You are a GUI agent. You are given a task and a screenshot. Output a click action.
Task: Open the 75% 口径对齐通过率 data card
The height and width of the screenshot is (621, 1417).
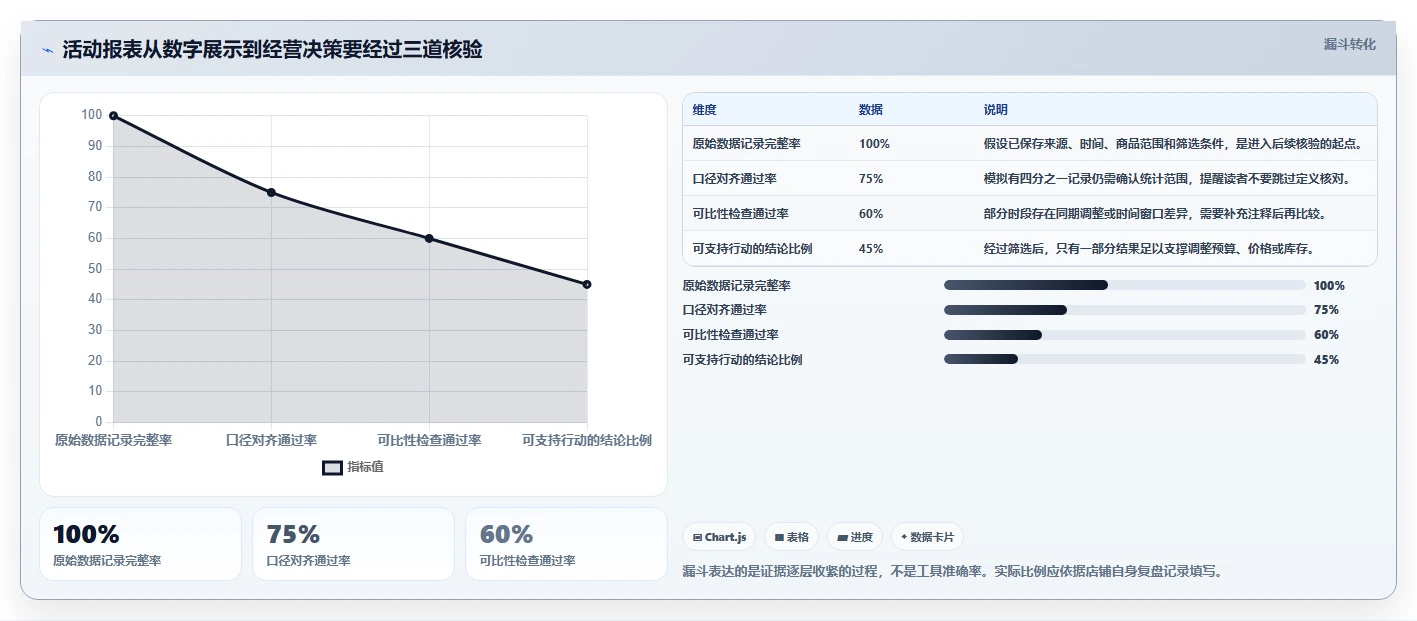pyautogui.click(x=353, y=544)
